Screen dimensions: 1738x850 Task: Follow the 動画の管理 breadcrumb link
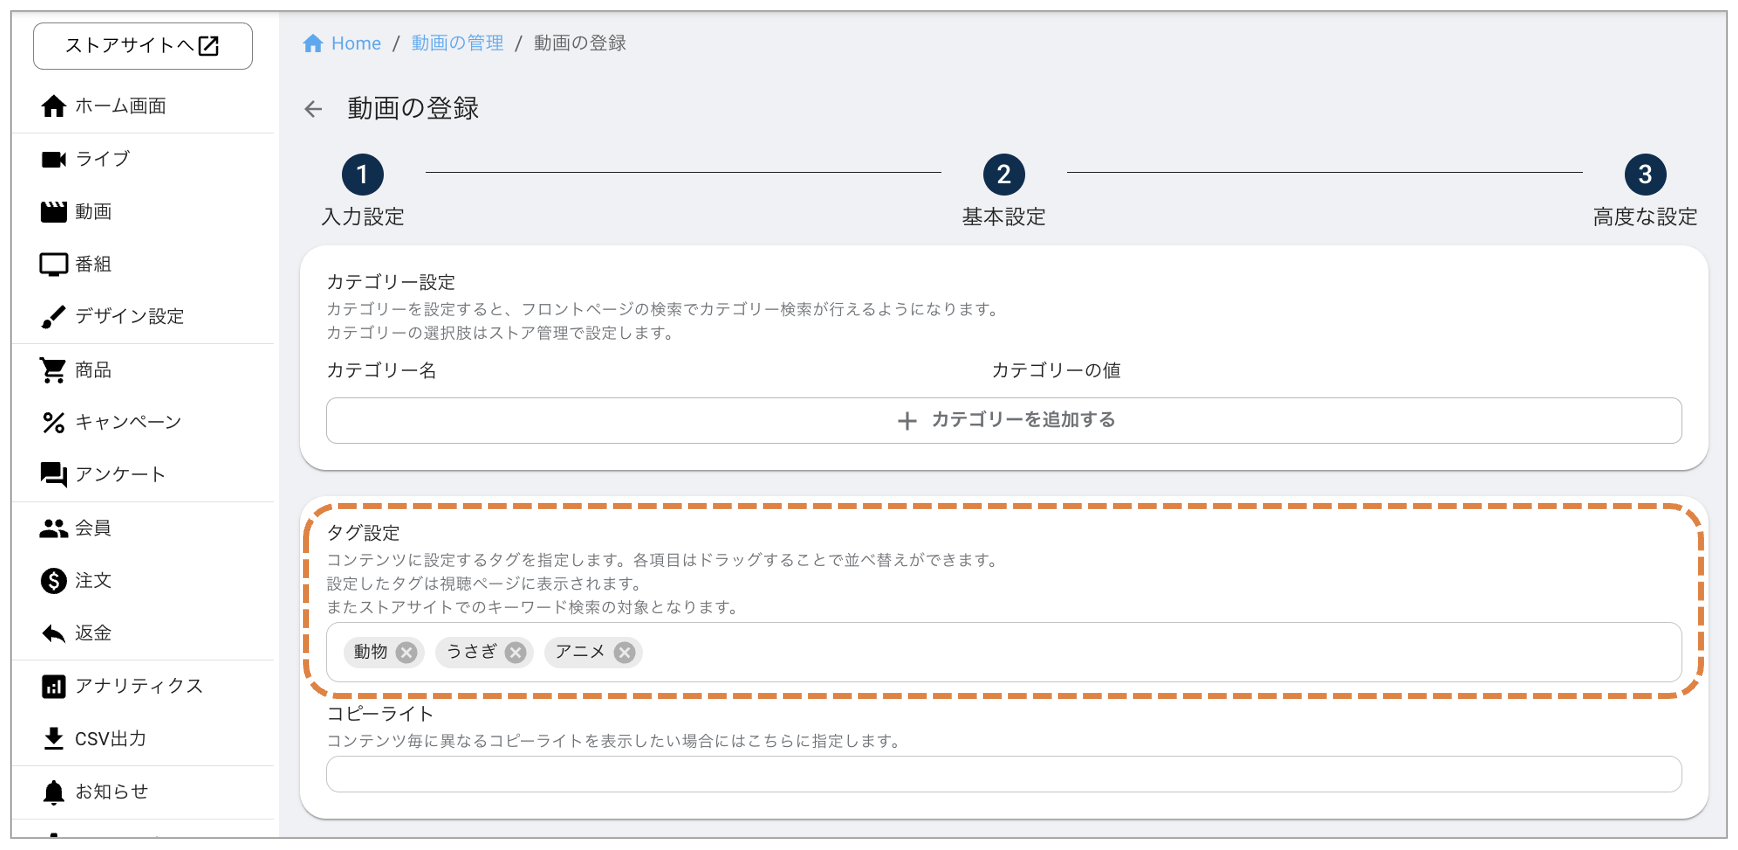click(458, 43)
